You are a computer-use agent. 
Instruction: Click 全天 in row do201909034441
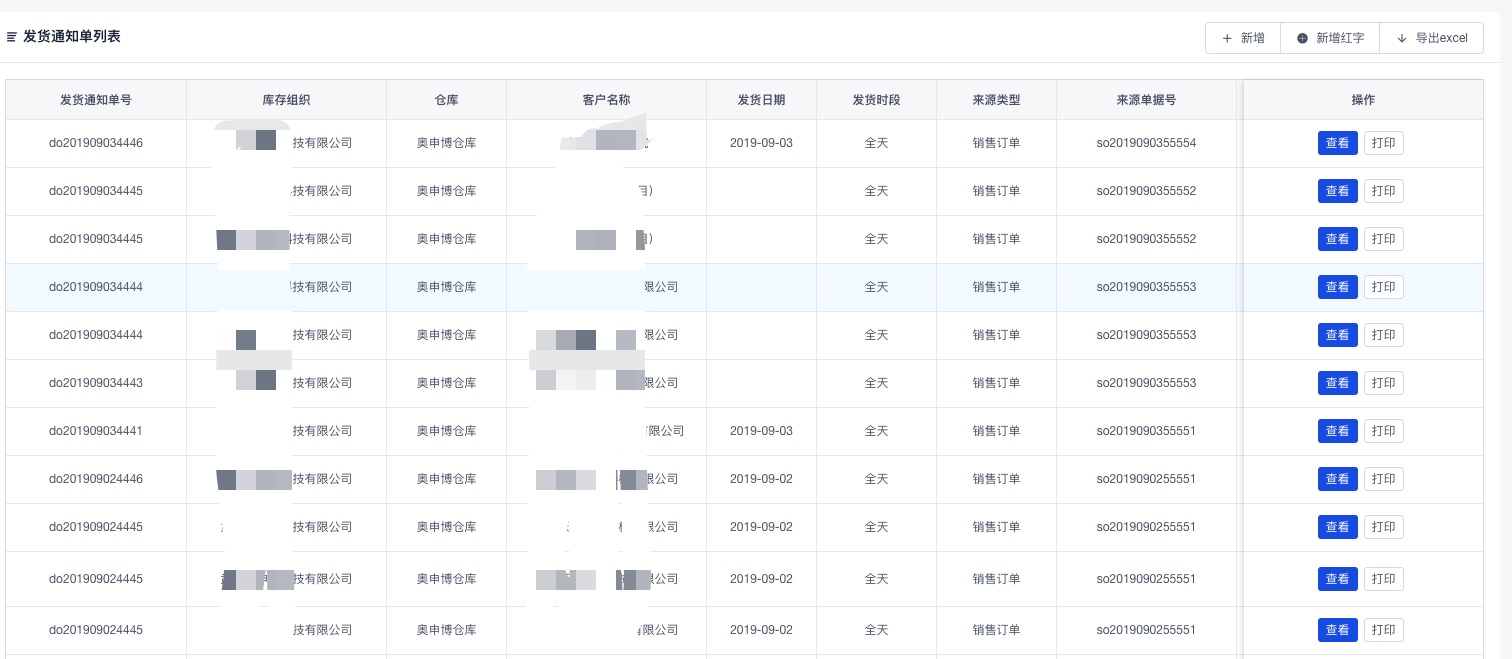876,431
